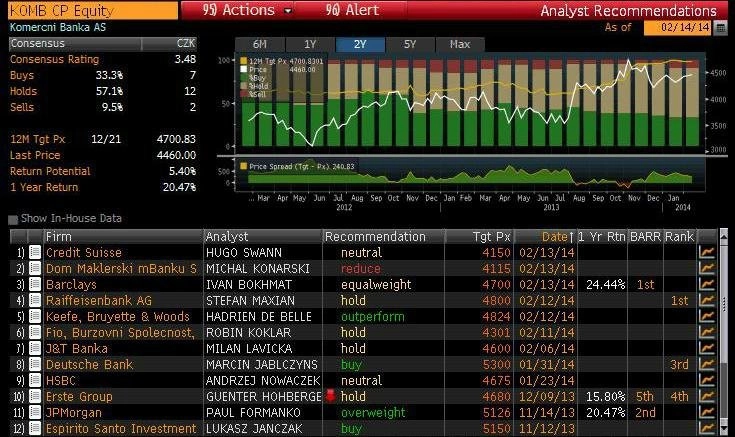Image resolution: width=735 pixels, height=437 pixels.
Task: Open Espirito Santo Investment document icon
Action: tap(35, 428)
